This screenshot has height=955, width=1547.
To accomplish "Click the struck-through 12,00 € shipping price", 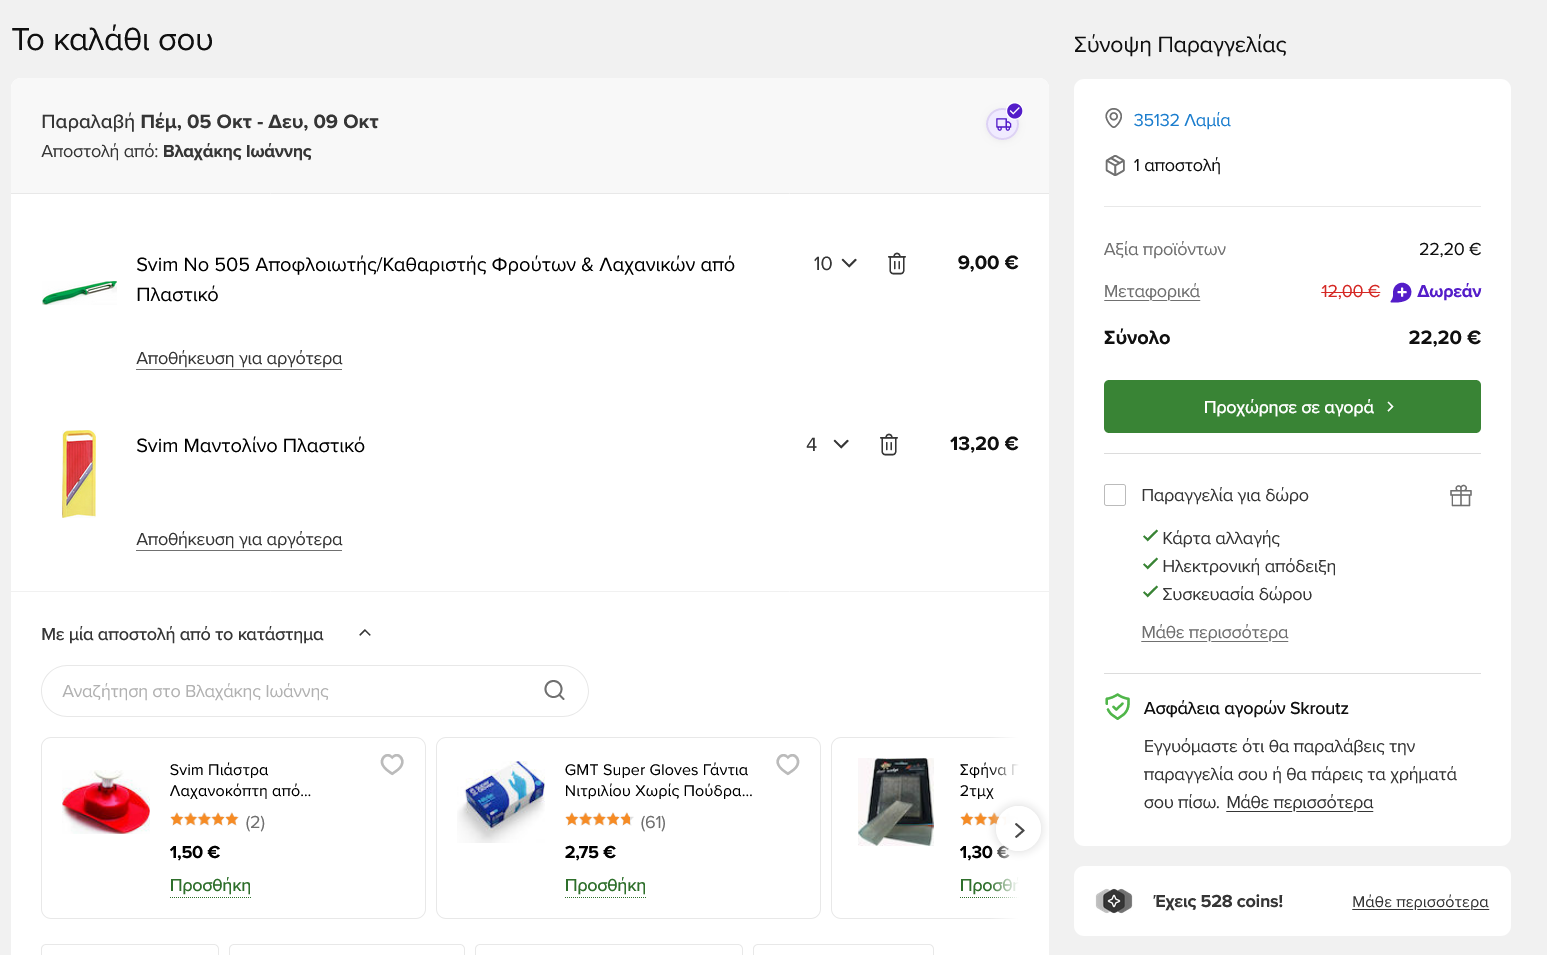I will 1350,291.
